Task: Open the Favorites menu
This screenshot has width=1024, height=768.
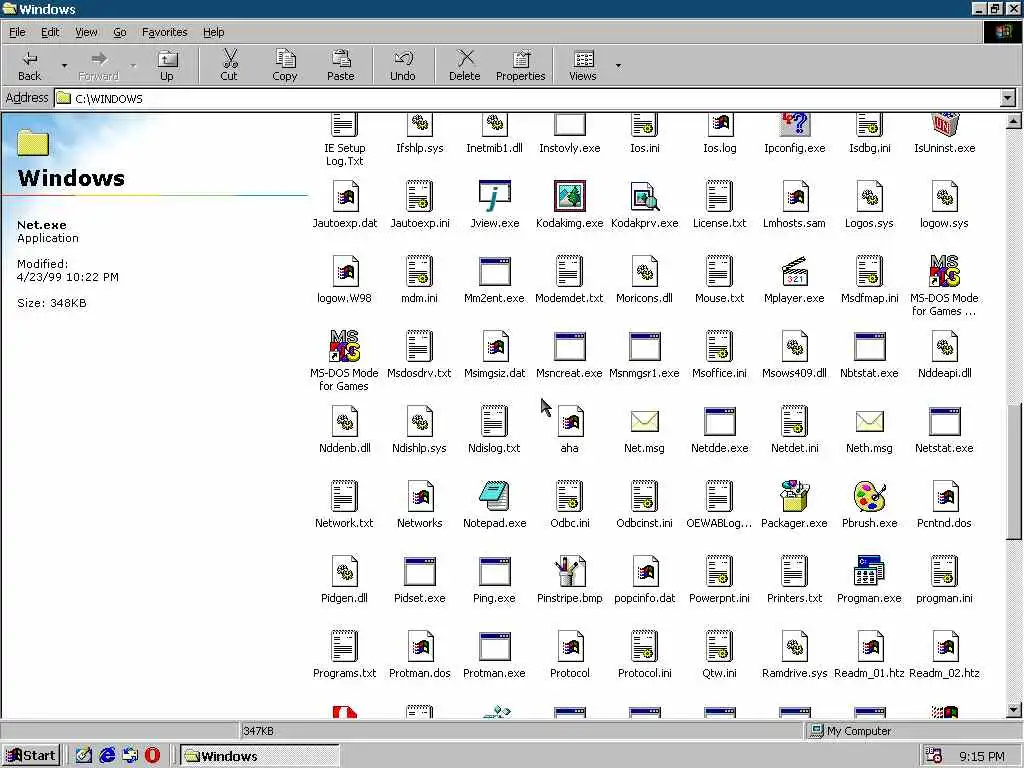Action: [x=165, y=32]
